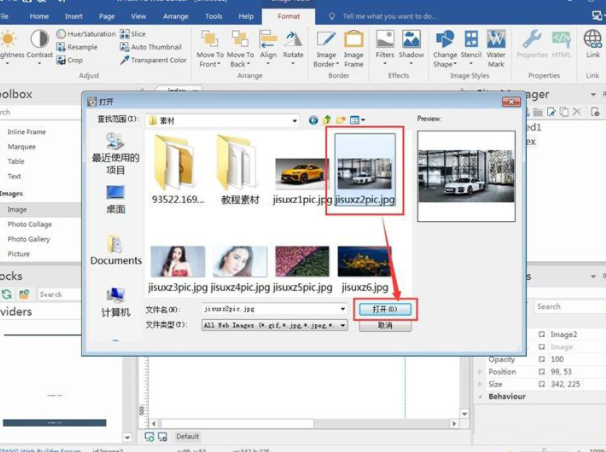This screenshot has height=452, width=606.
Task: Click the Size value 342, 225
Action: coord(565,384)
